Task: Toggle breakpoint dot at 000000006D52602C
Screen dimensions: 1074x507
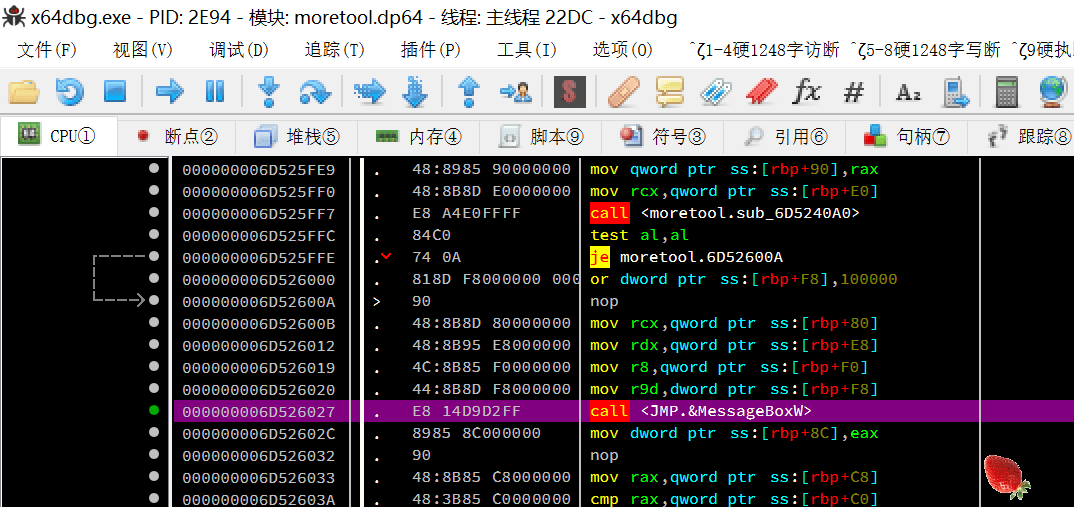Action: pos(154,432)
